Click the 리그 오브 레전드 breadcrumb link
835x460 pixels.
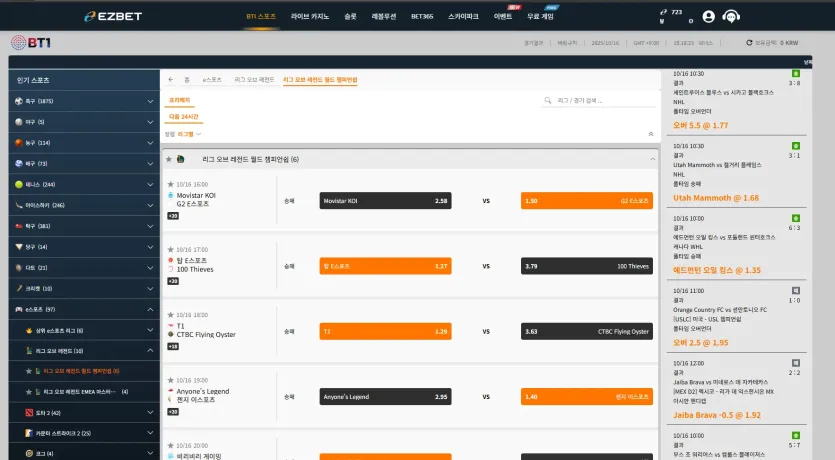[255, 79]
